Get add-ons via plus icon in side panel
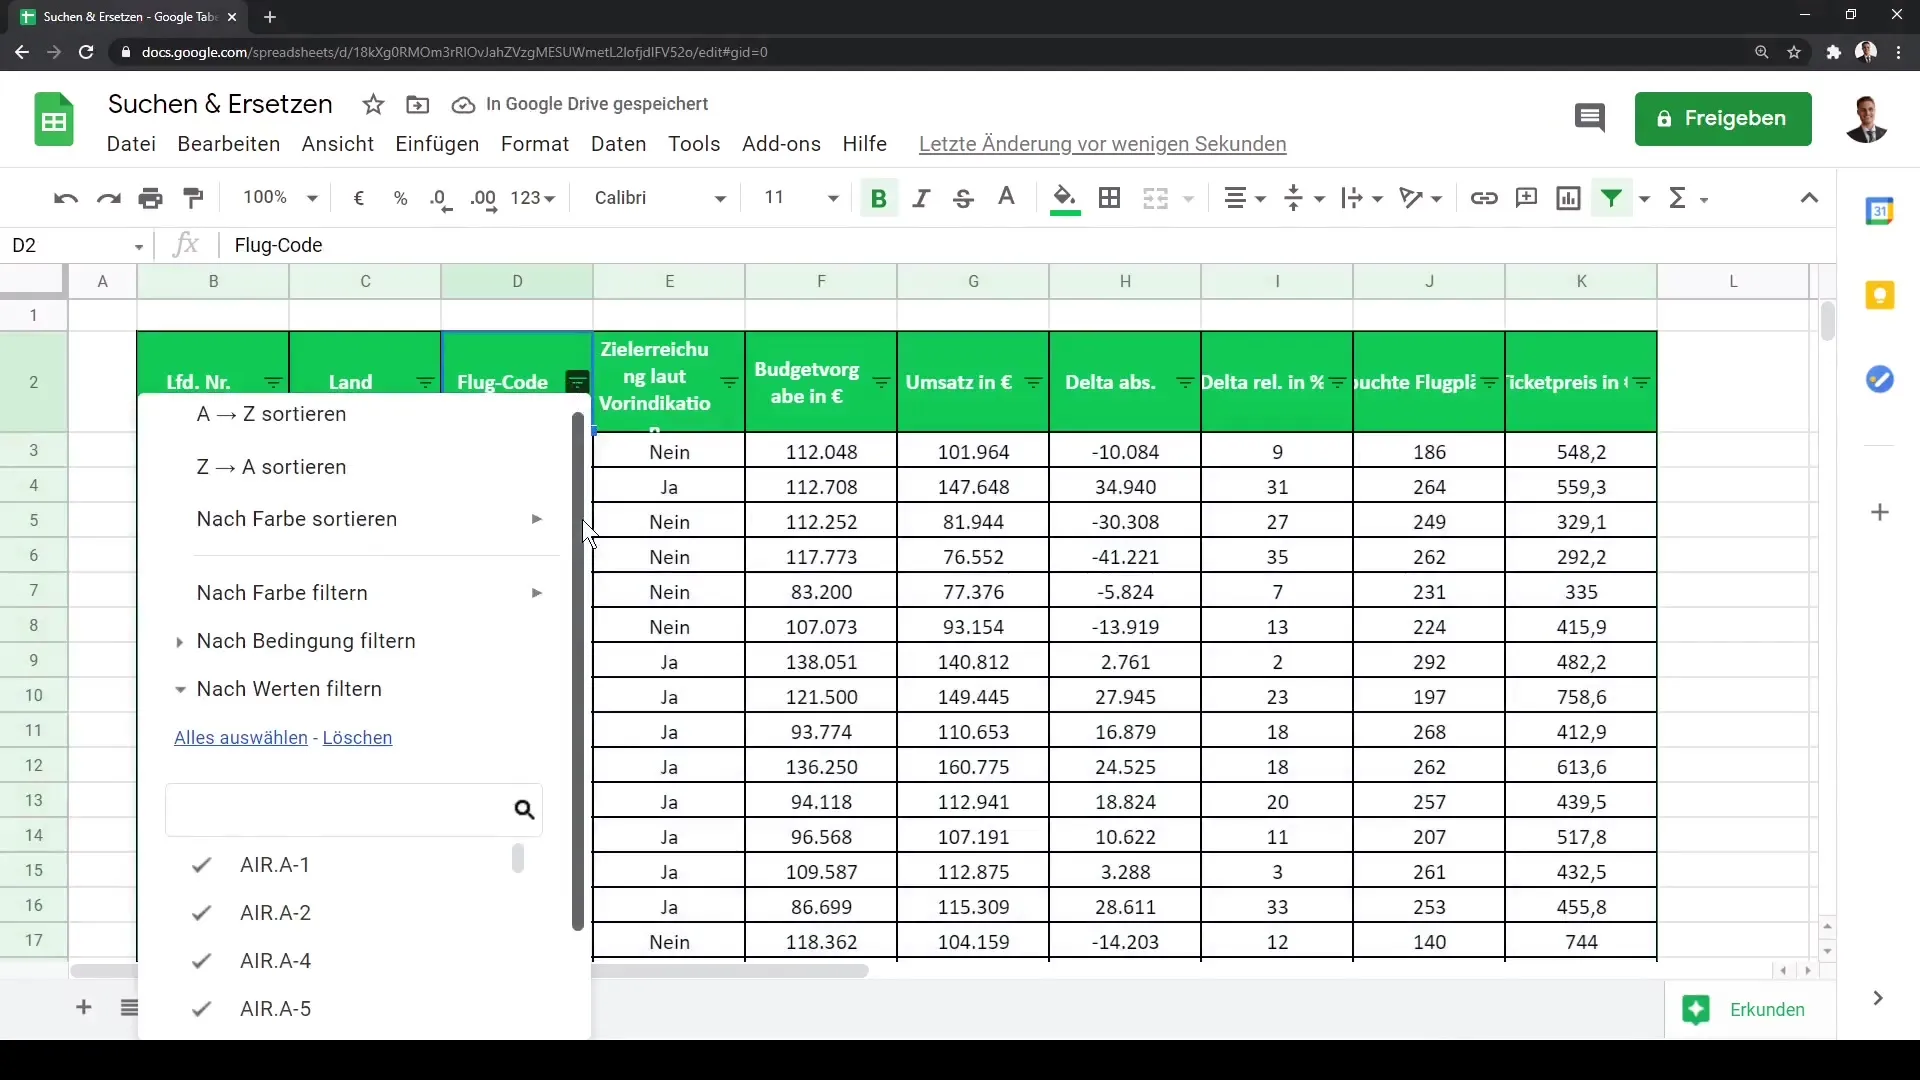The width and height of the screenshot is (1920, 1080). [1880, 512]
